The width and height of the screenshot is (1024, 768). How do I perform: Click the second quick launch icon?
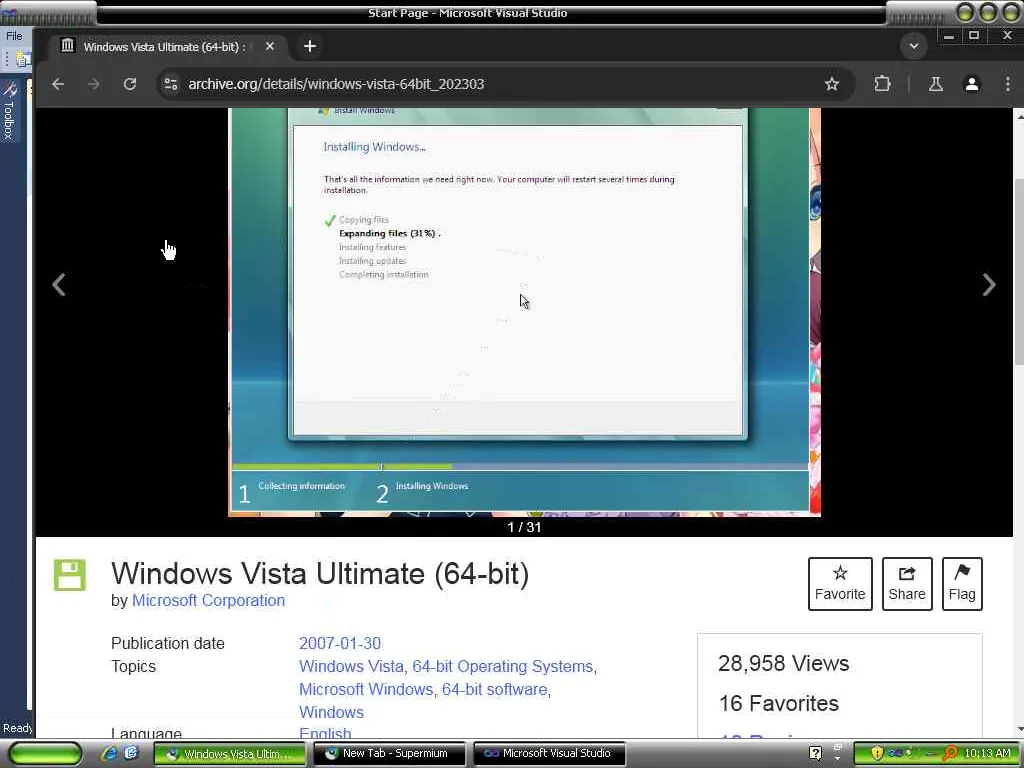(x=131, y=754)
